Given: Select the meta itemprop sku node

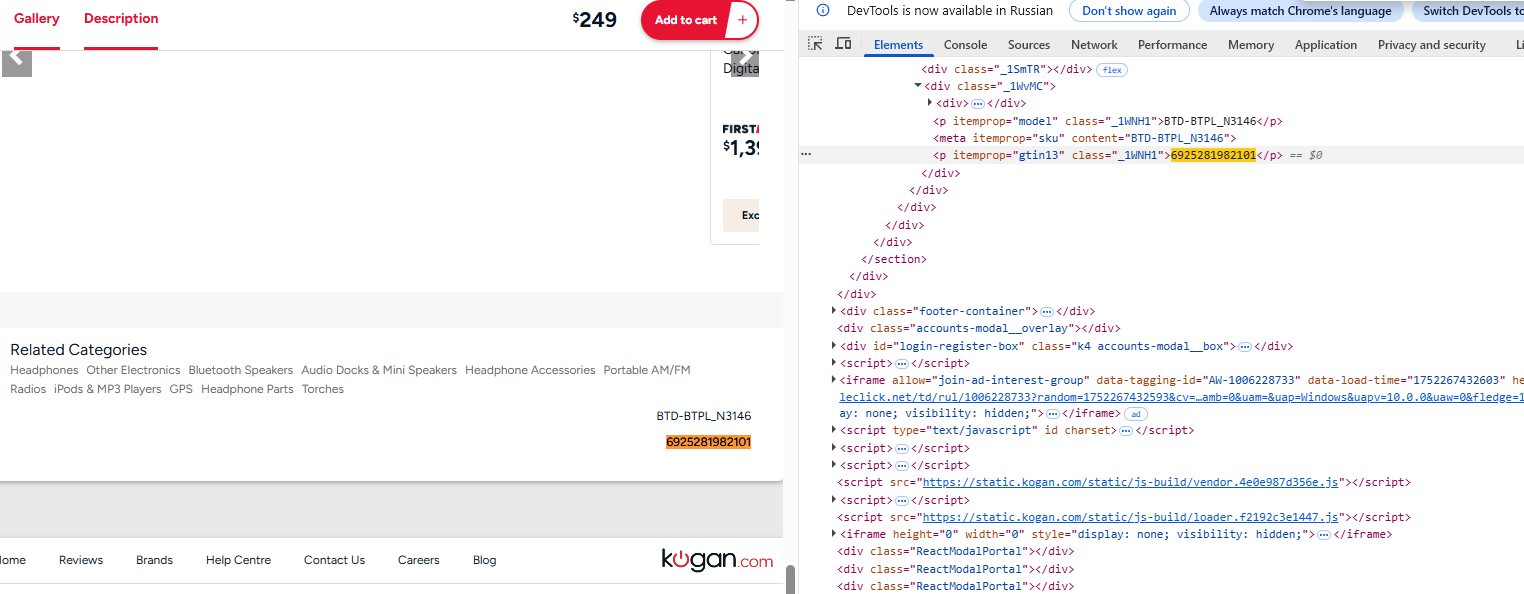Looking at the screenshot, I should [x=1085, y=138].
